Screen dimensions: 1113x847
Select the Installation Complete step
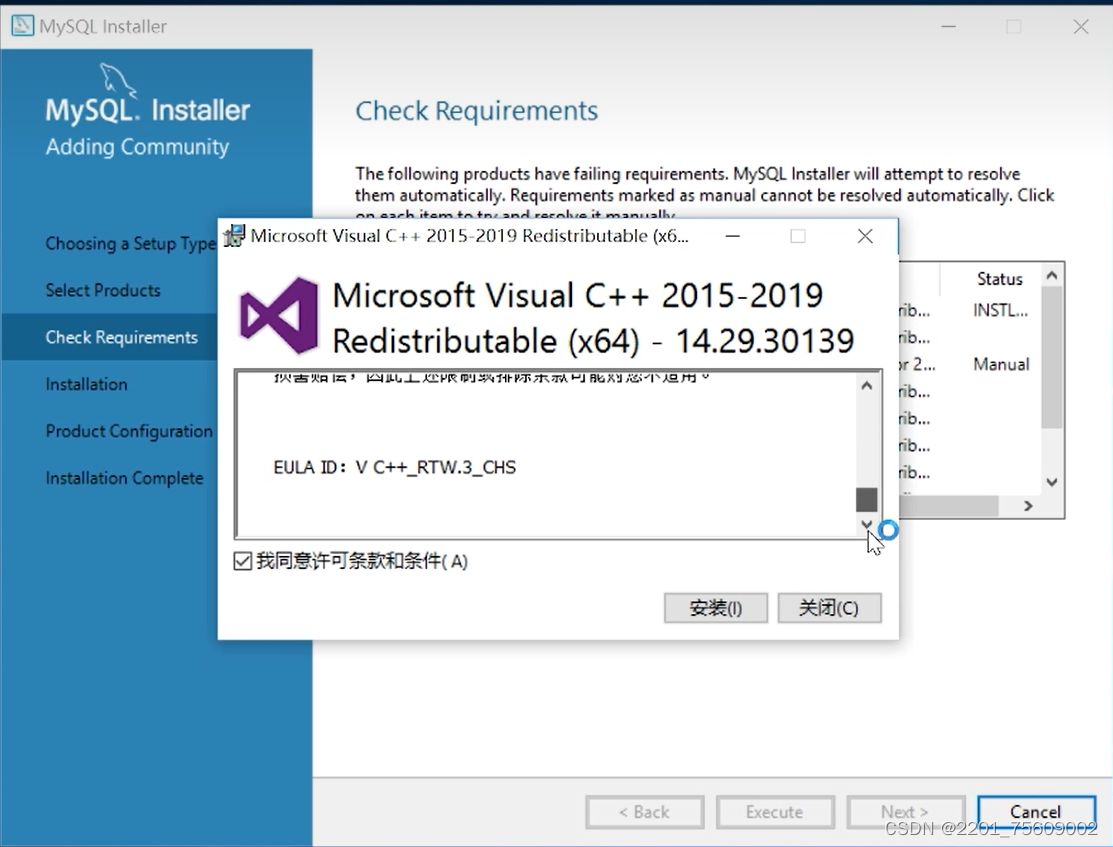tap(124, 478)
